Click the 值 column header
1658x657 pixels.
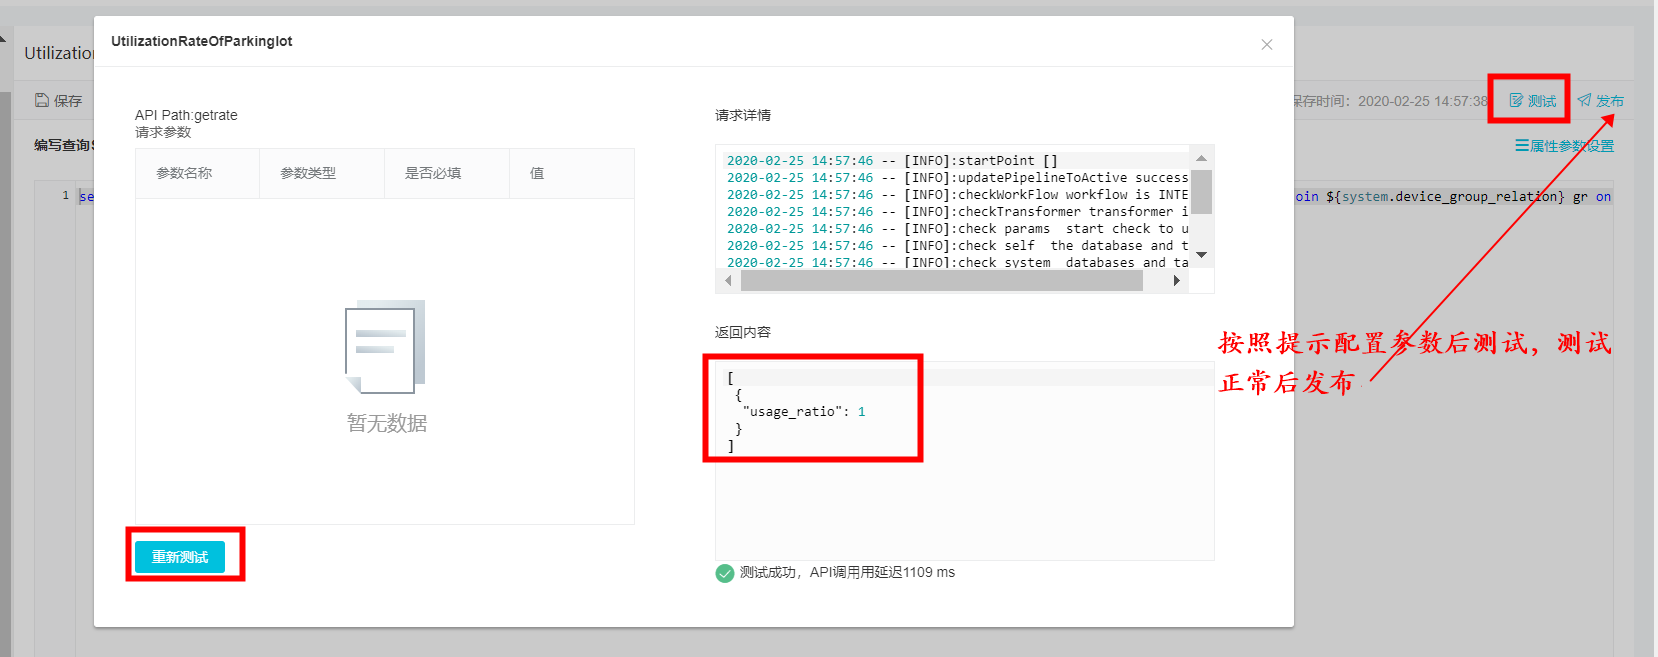click(537, 173)
